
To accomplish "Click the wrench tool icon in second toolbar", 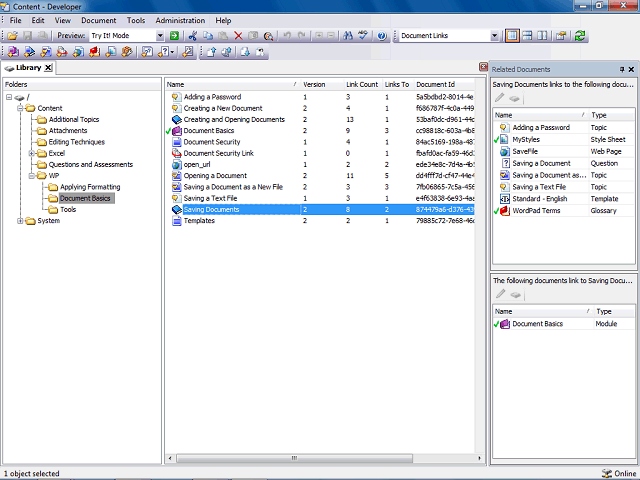I will tap(188, 52).
